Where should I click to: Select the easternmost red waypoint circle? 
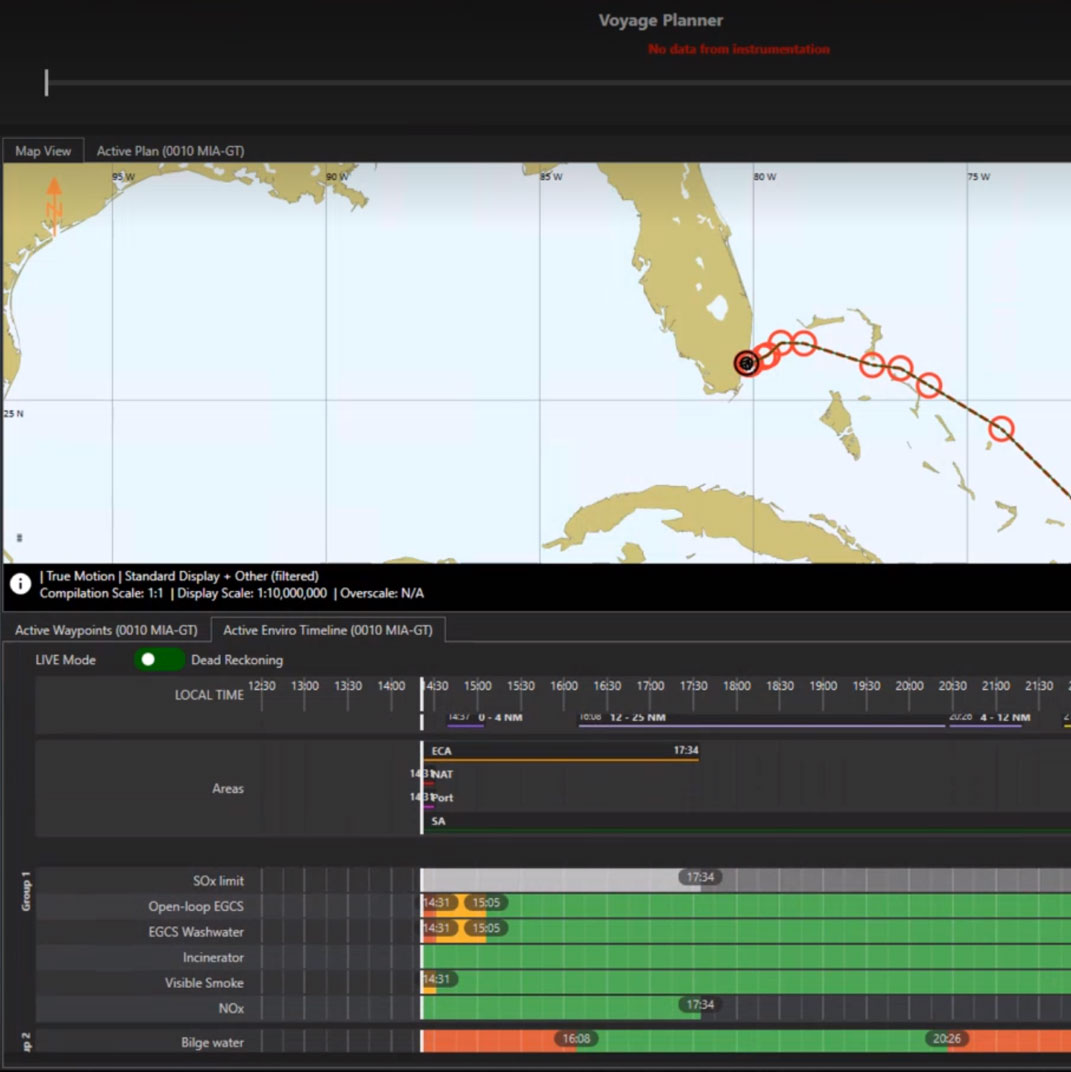pos(1001,429)
